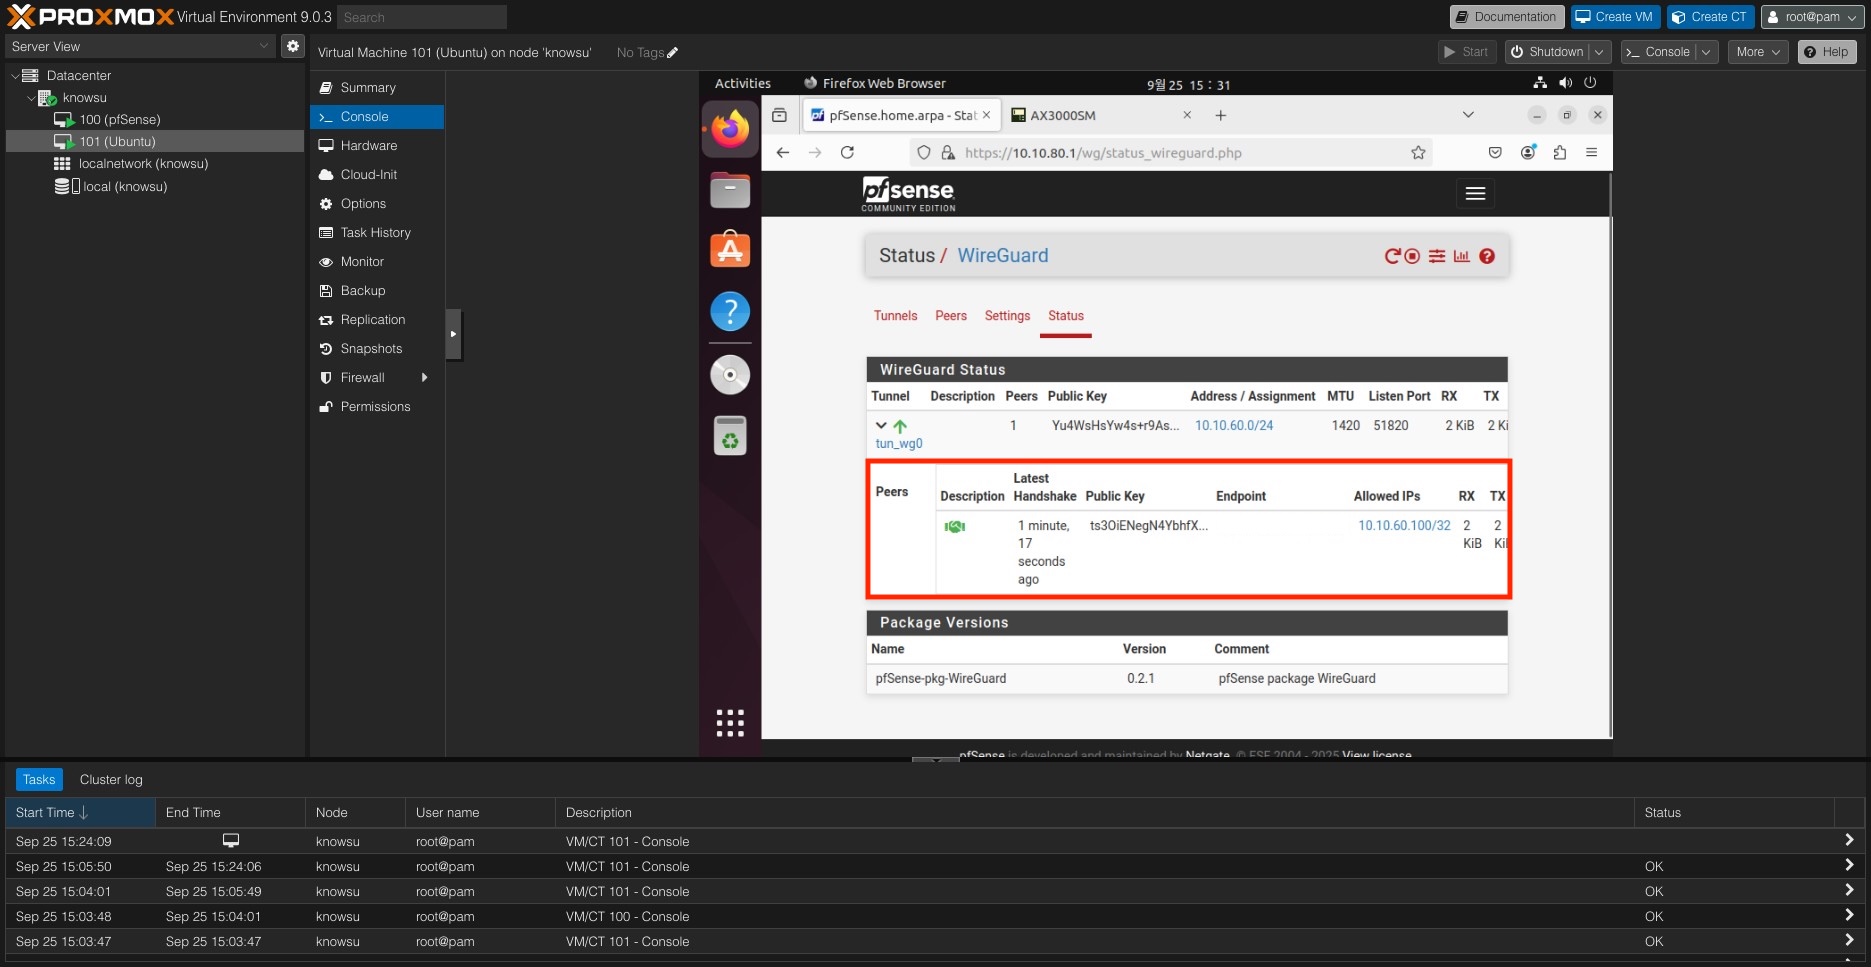Select localnetwork (knowsu) tree item

pyautogui.click(x=155, y=164)
